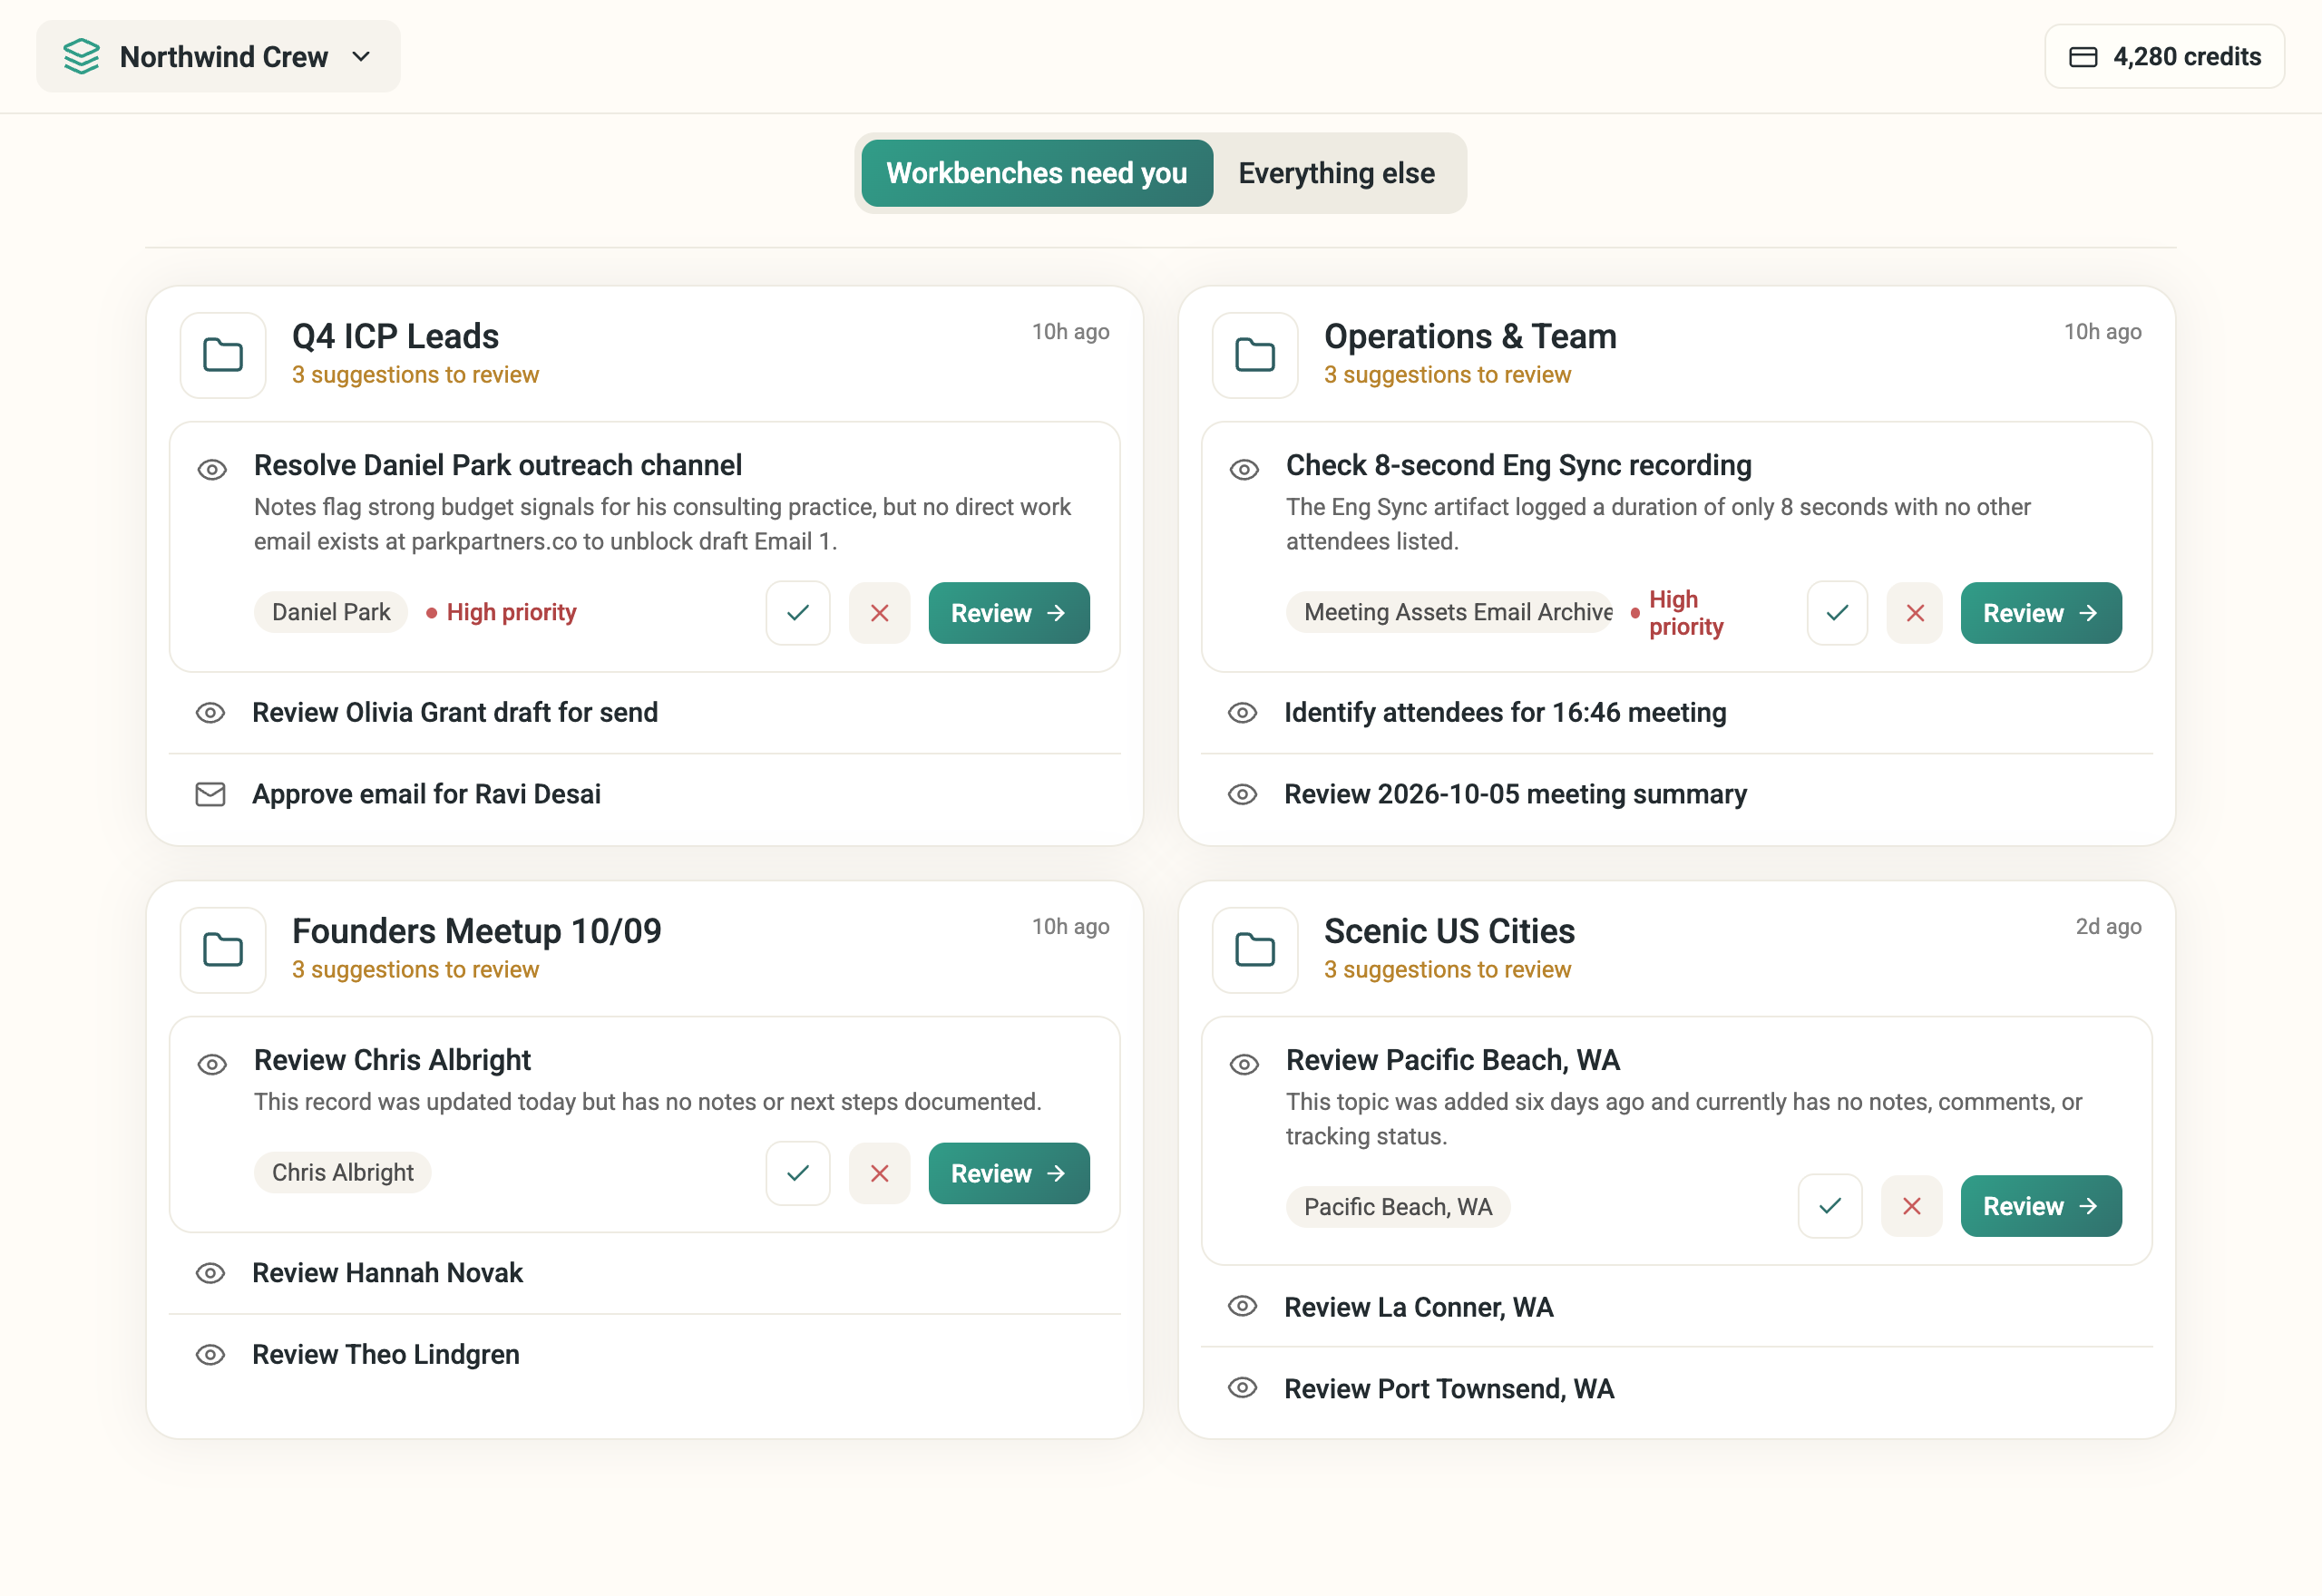This screenshot has width=2322, height=1596.
Task: Expand the Review Port Townsend, WA row
Action: click(x=1676, y=1389)
